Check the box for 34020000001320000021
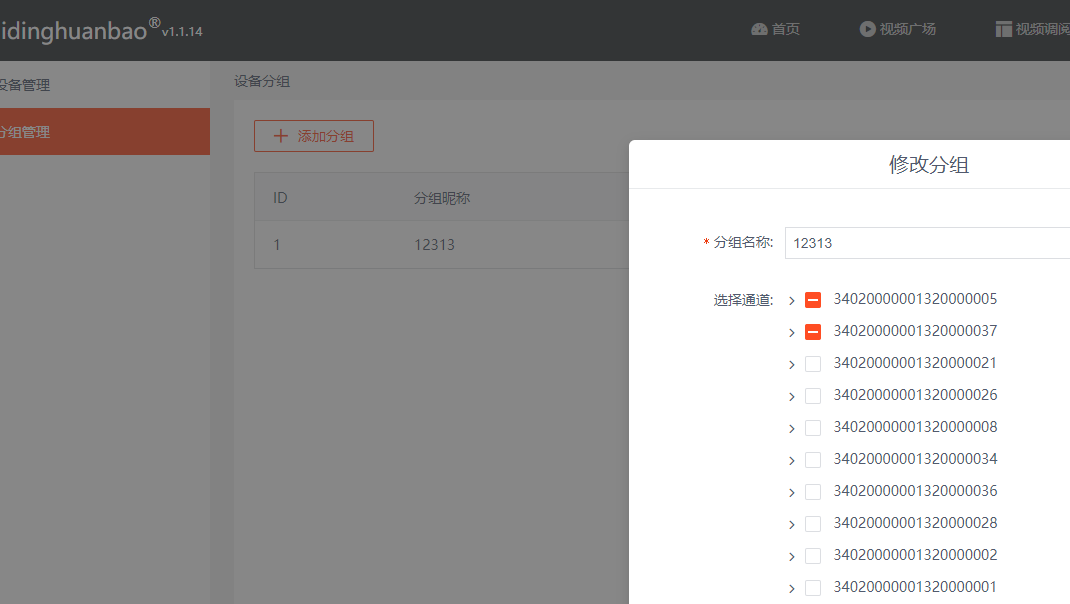Image resolution: width=1070 pixels, height=604 pixels. click(813, 364)
